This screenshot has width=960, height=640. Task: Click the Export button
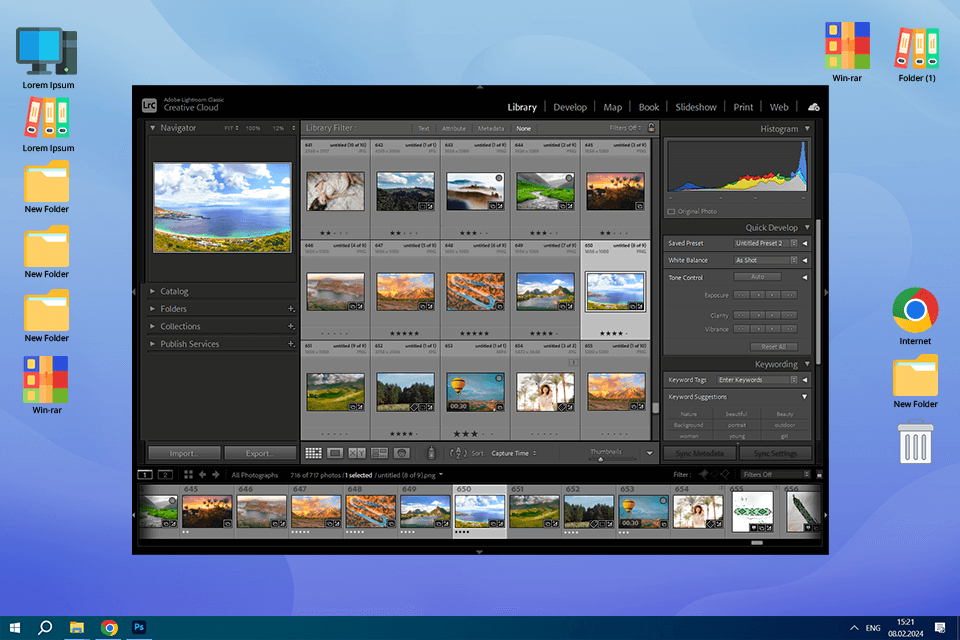coord(260,453)
